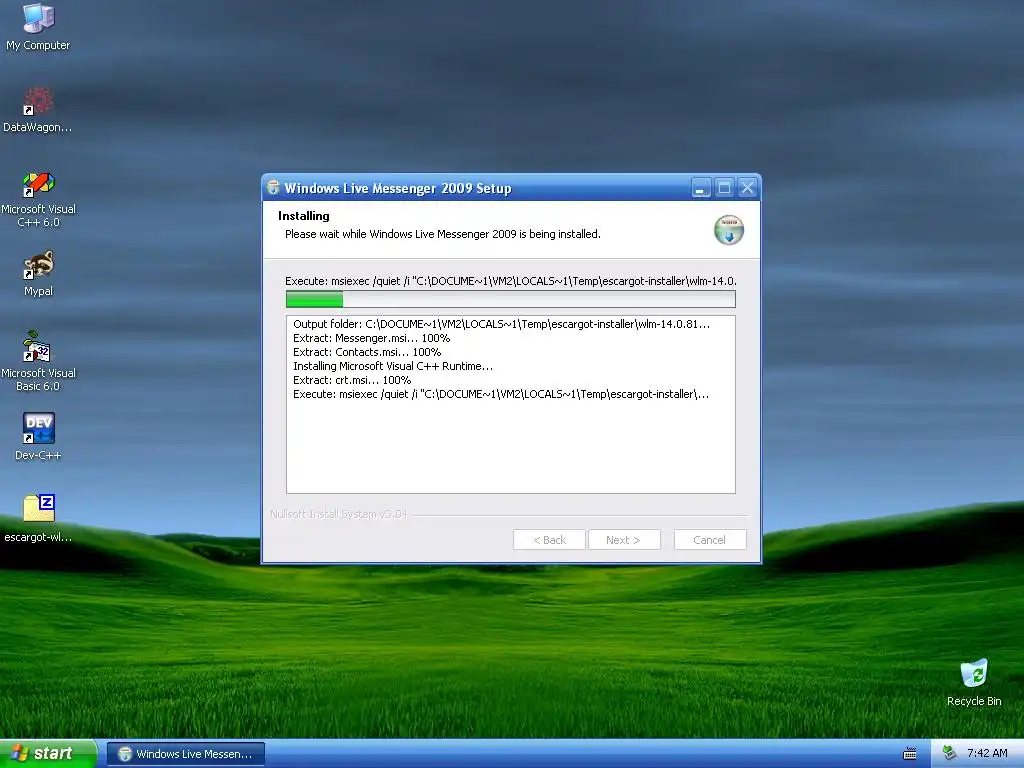Select Windows Live Messenger taskbar button
The height and width of the screenshot is (768, 1024).
(x=185, y=754)
